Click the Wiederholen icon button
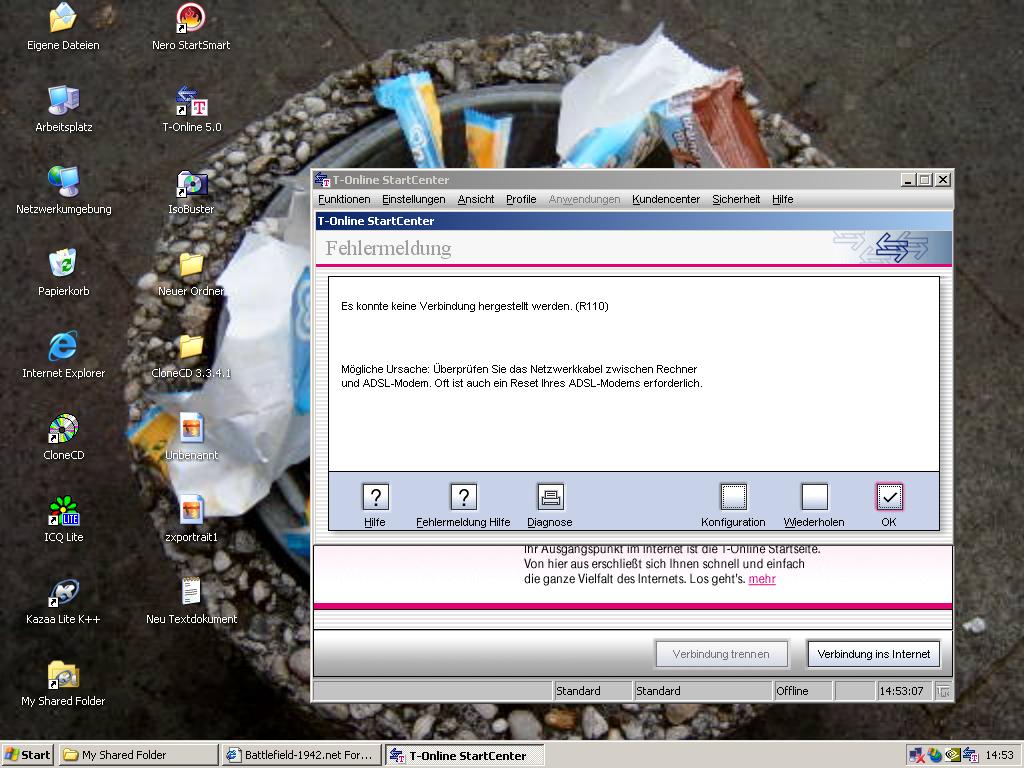 [x=814, y=497]
